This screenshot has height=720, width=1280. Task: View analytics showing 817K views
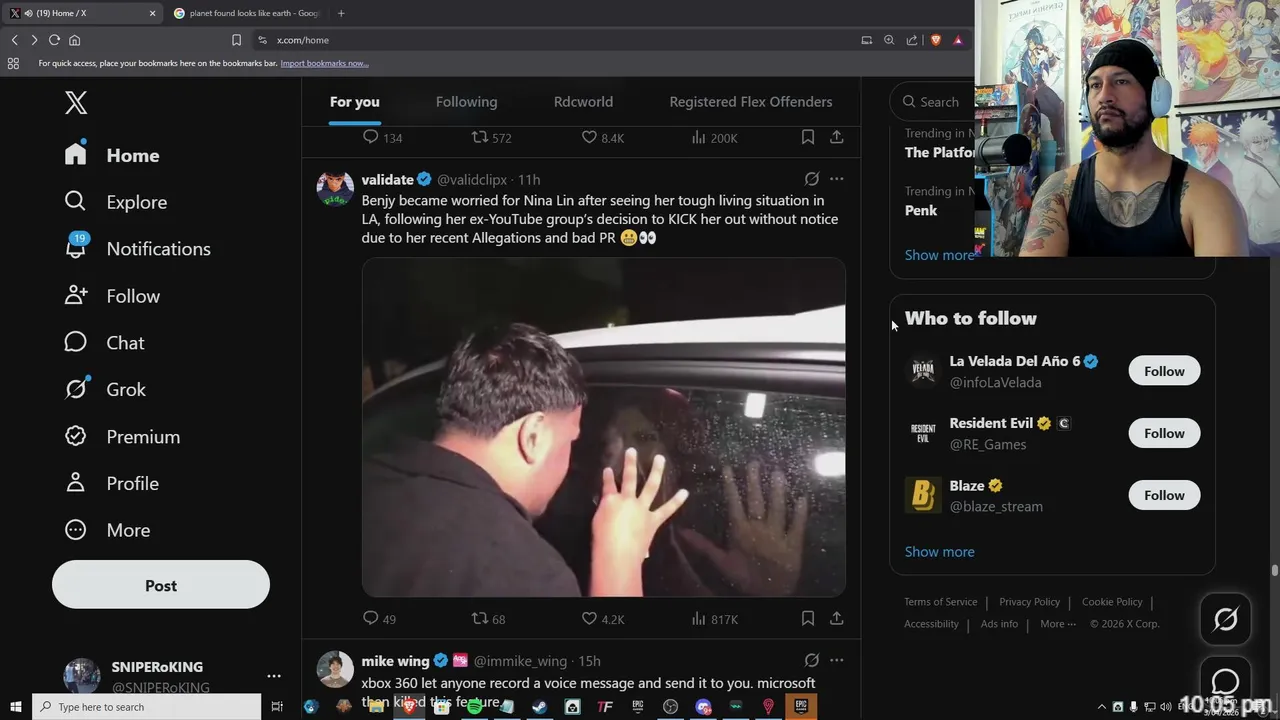[x=714, y=619]
